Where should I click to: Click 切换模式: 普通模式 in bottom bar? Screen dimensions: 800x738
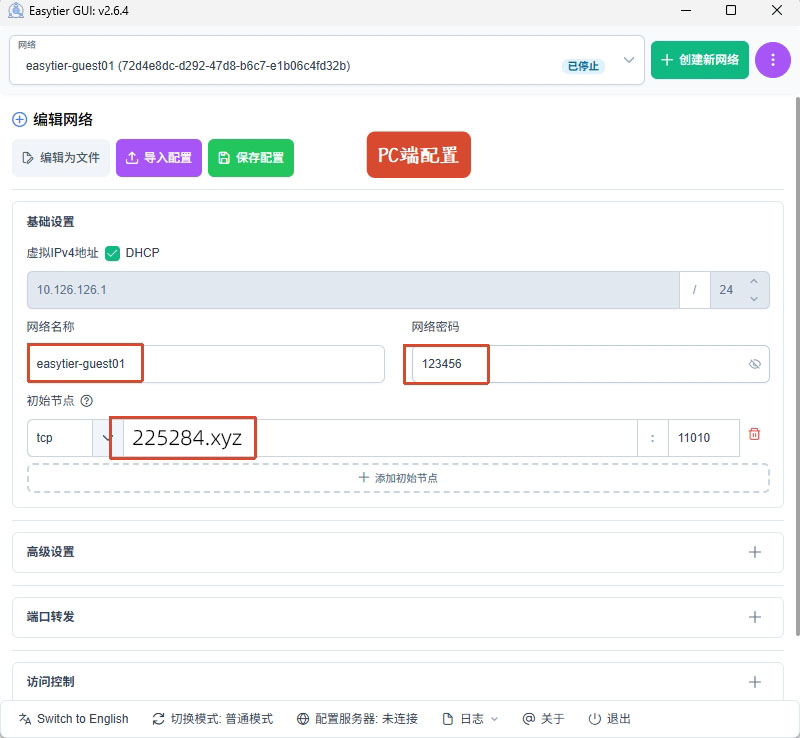coord(213,719)
